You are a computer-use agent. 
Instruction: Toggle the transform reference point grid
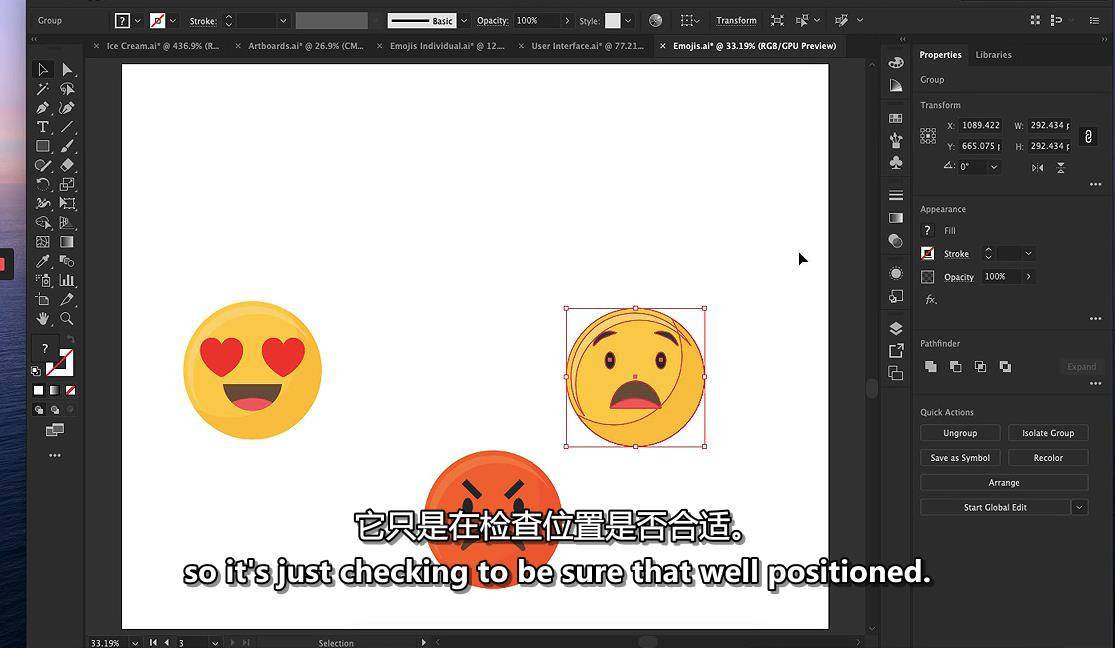click(x=928, y=136)
